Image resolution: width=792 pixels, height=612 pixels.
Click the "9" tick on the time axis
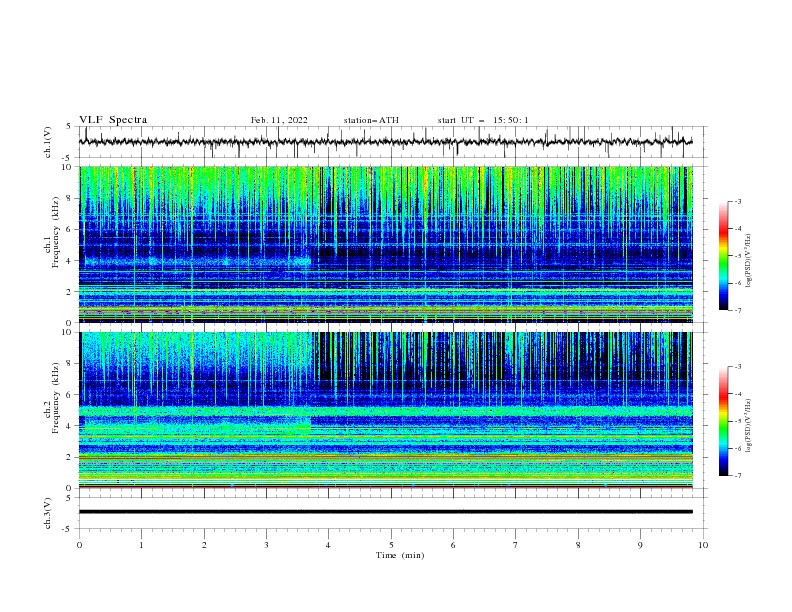(x=640, y=545)
